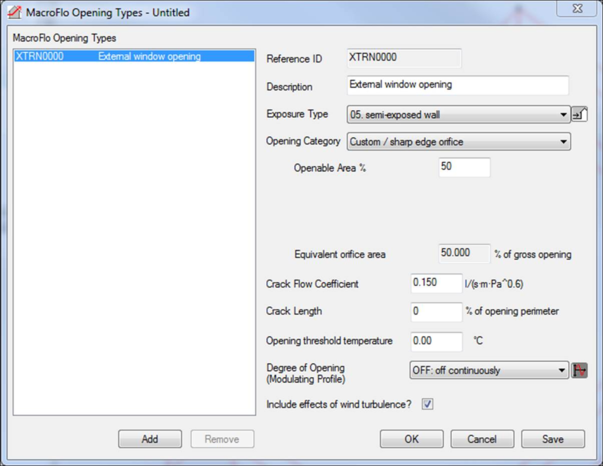Click the Reference ID field

pyautogui.click(x=391, y=58)
